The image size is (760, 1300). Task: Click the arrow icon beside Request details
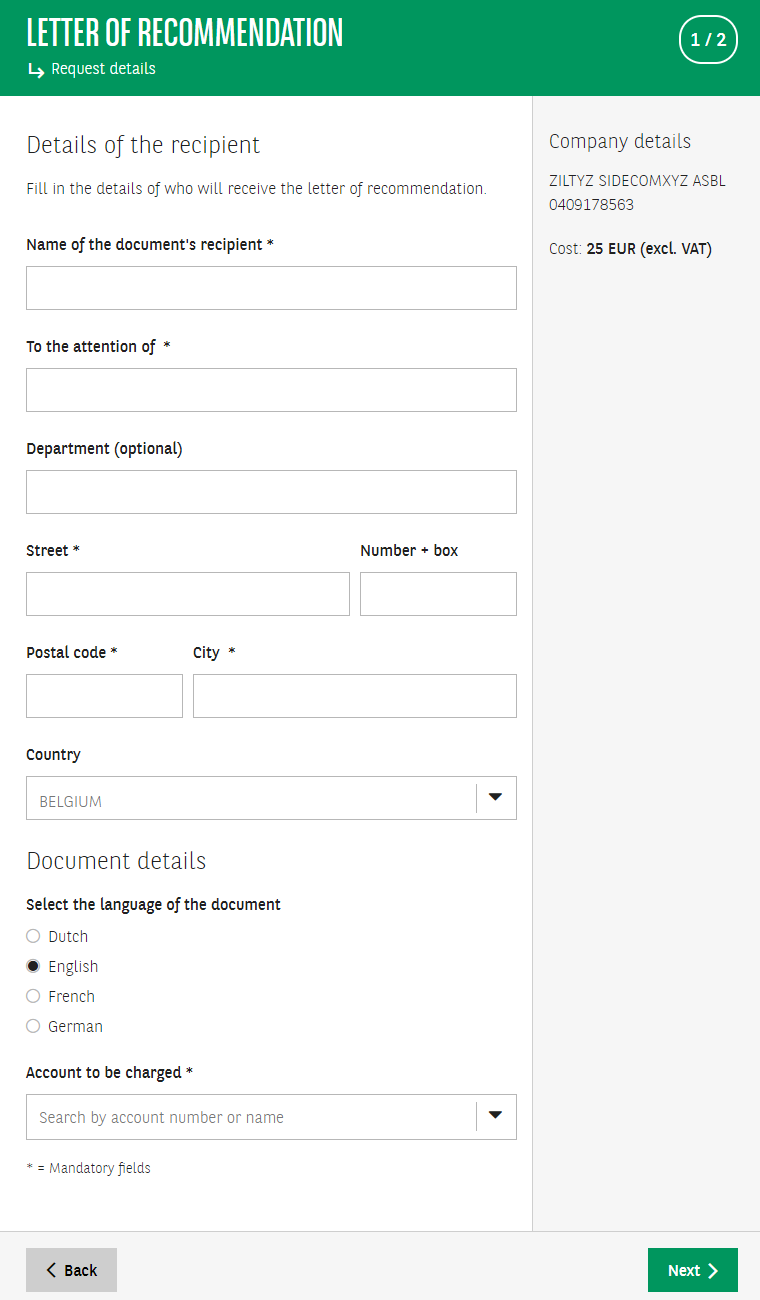[36, 70]
